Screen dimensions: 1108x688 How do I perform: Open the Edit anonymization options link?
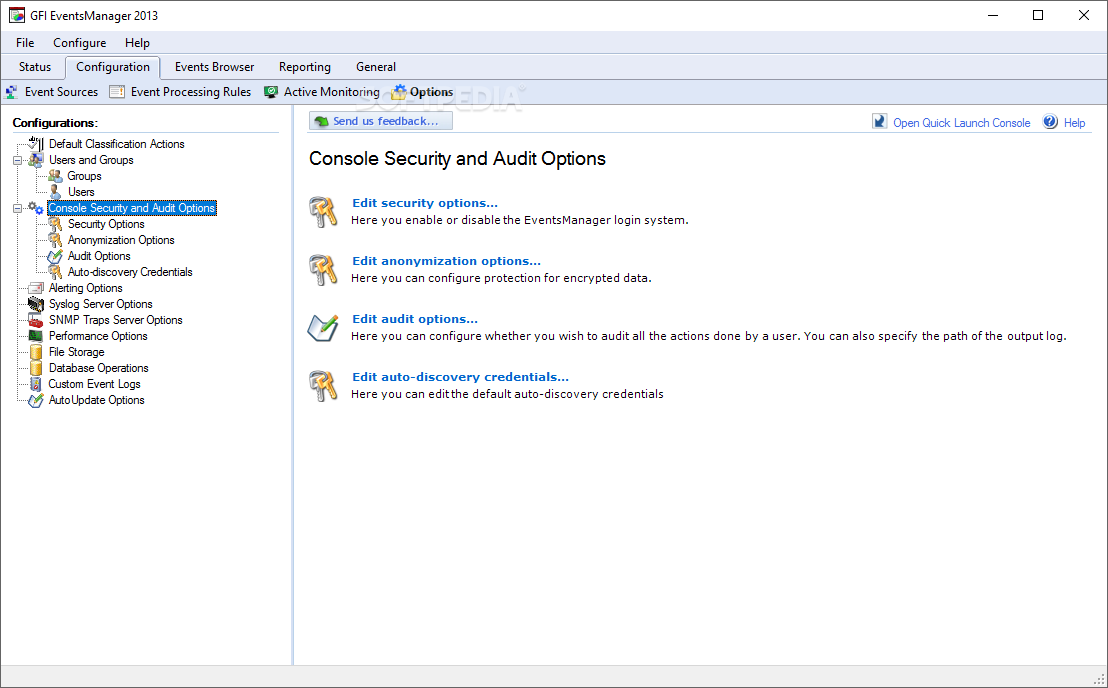[447, 261]
